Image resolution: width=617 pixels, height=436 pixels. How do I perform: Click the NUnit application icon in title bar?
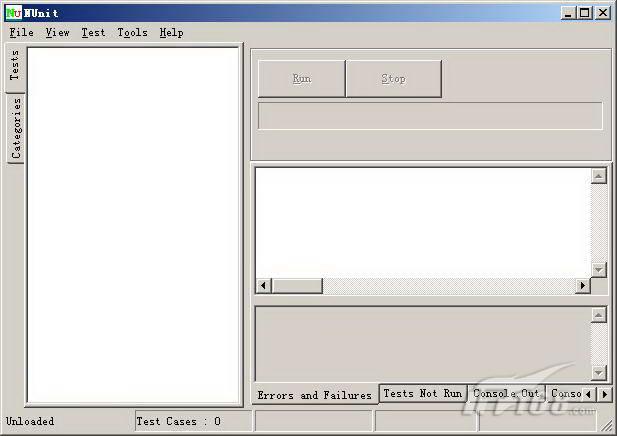coord(14,13)
